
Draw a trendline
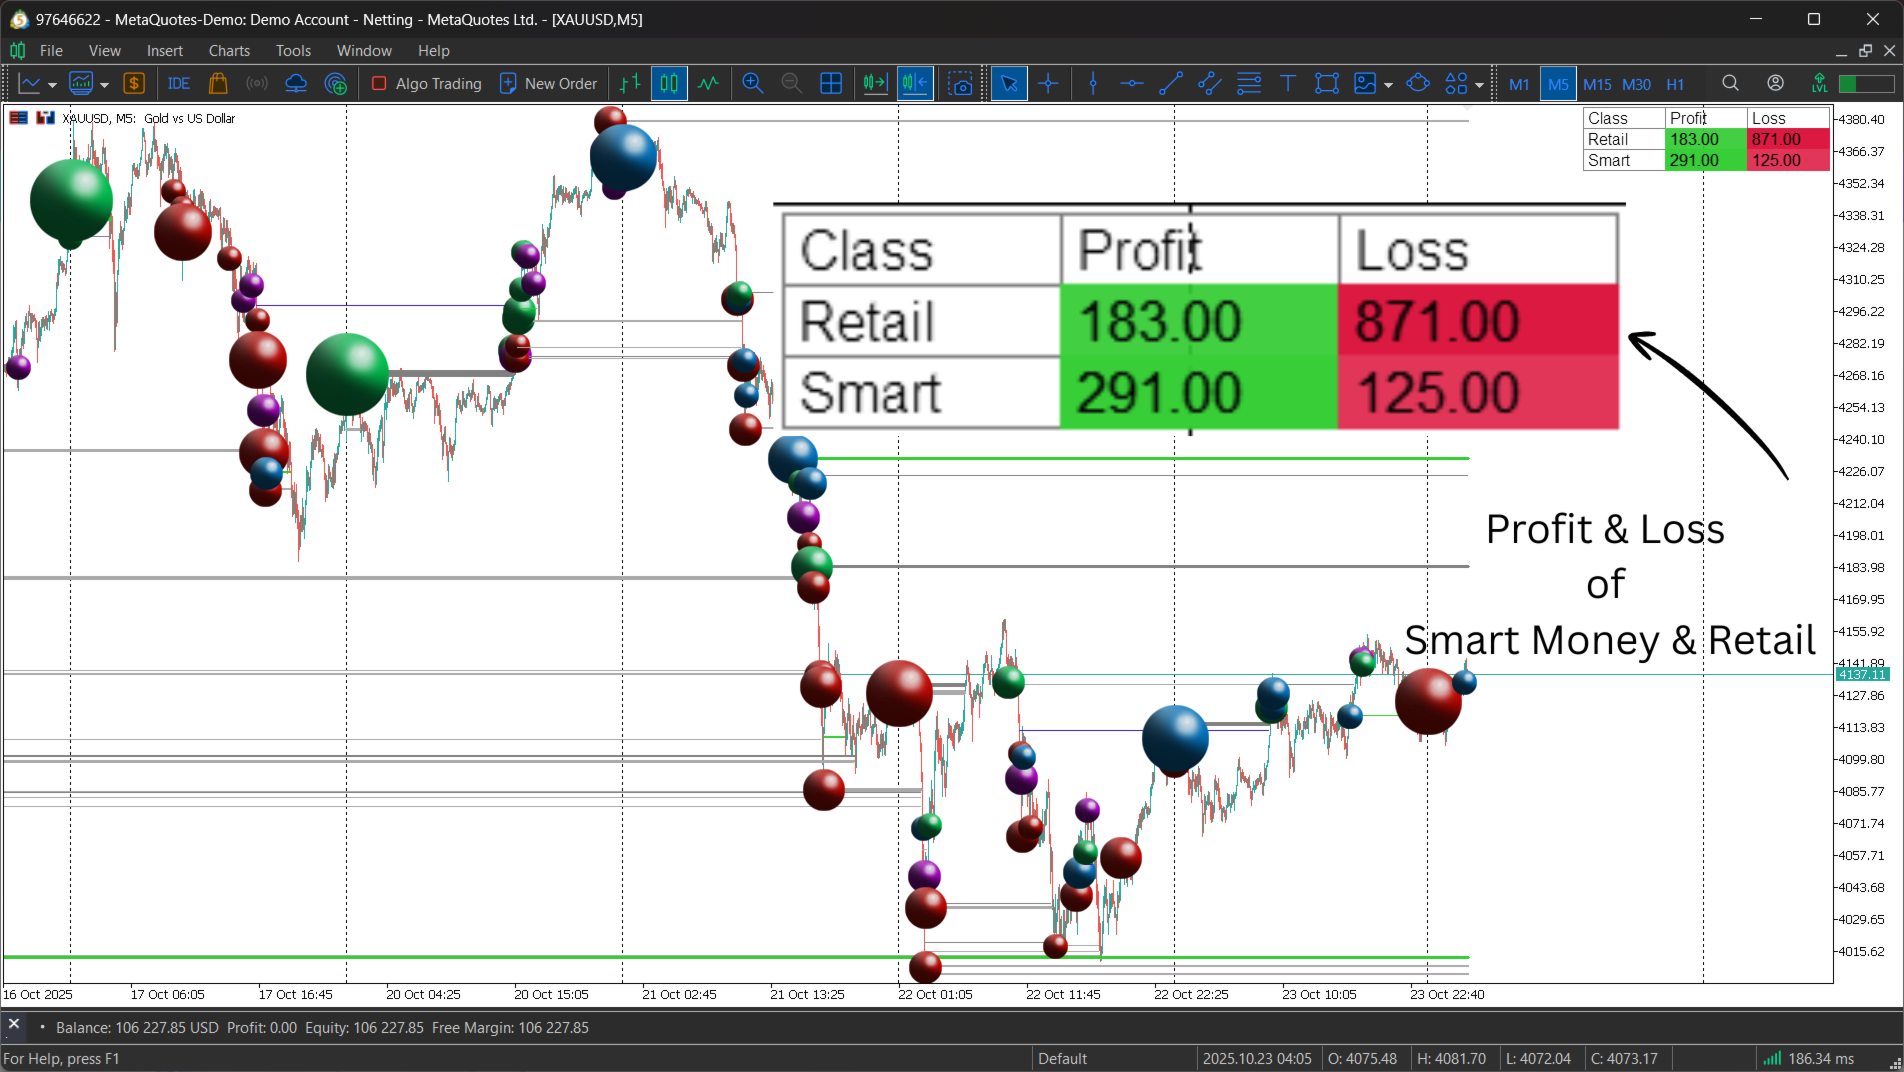pyautogui.click(x=1171, y=84)
